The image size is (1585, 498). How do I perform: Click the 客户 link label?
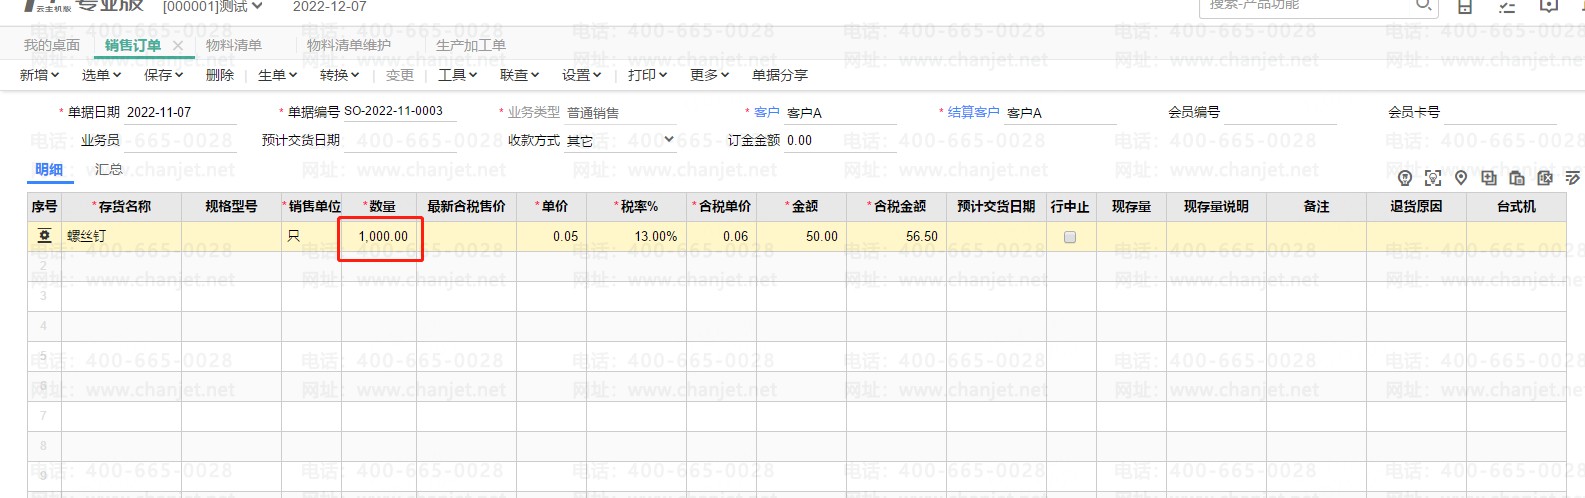(767, 112)
